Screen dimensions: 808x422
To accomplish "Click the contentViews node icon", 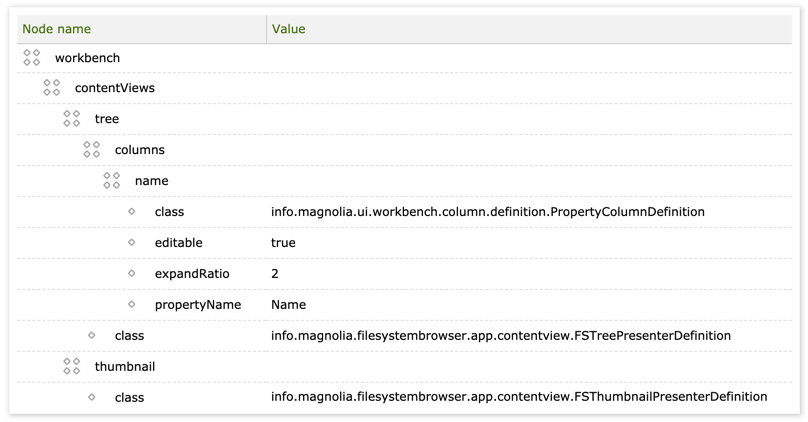I will click(x=52, y=88).
